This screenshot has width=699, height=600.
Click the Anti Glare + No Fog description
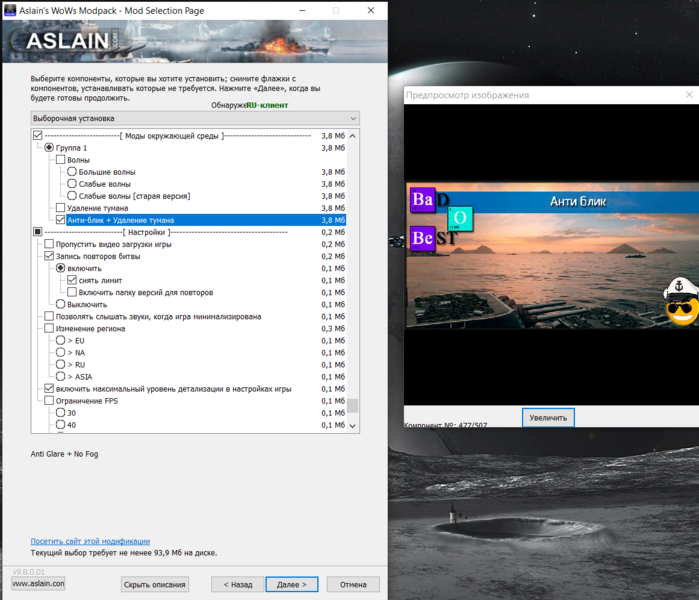[64, 454]
